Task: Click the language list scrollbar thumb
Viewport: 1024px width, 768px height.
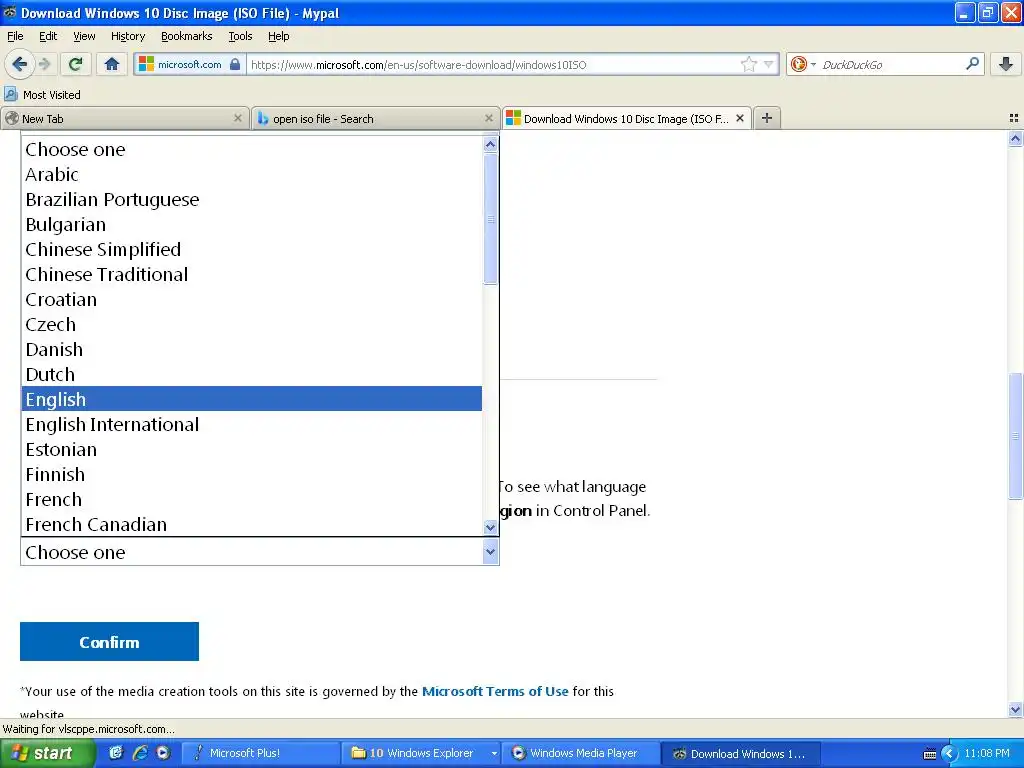Action: [x=490, y=219]
